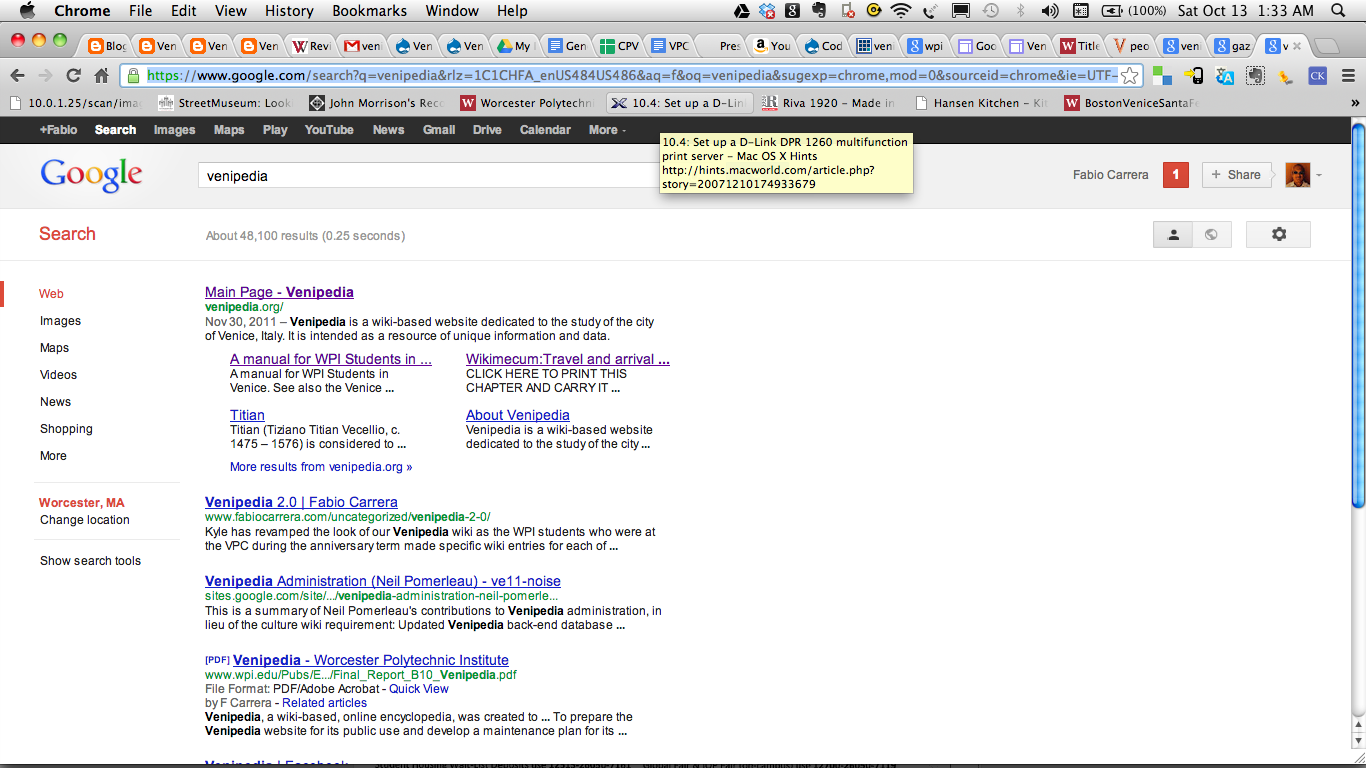1366x768 pixels.
Task: Click the green and blue squares extension icon
Action: click(1162, 75)
